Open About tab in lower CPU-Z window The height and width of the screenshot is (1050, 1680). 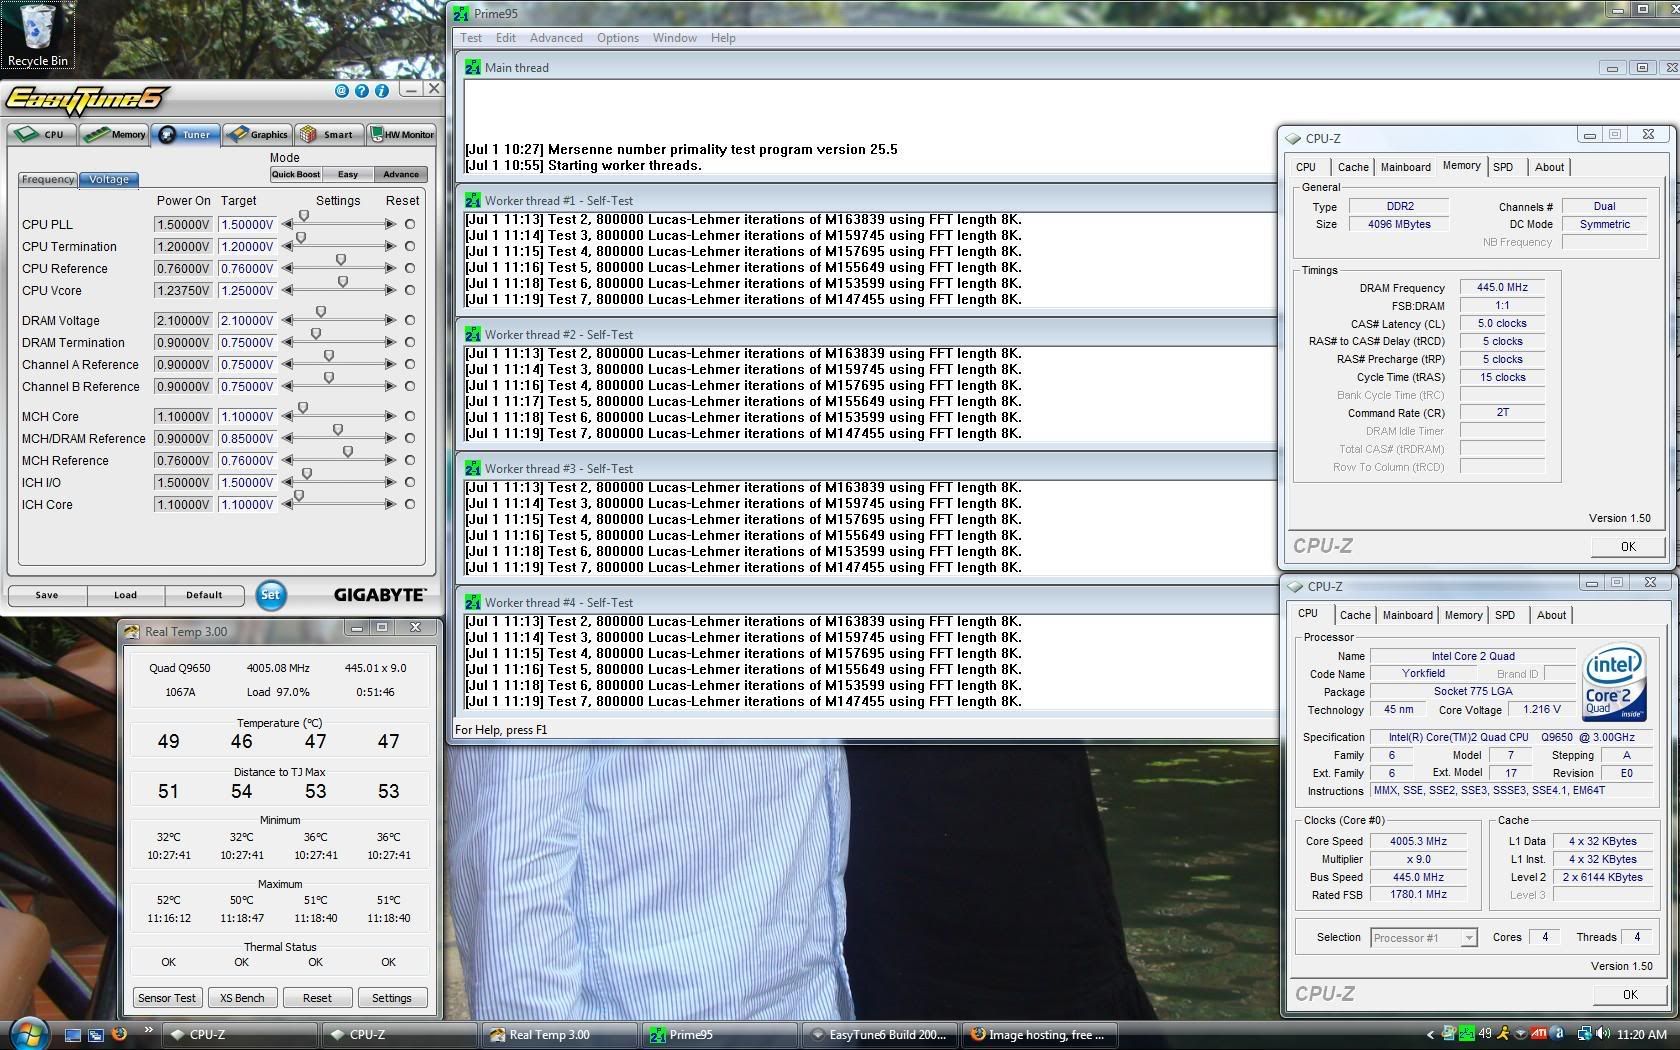(x=1552, y=615)
